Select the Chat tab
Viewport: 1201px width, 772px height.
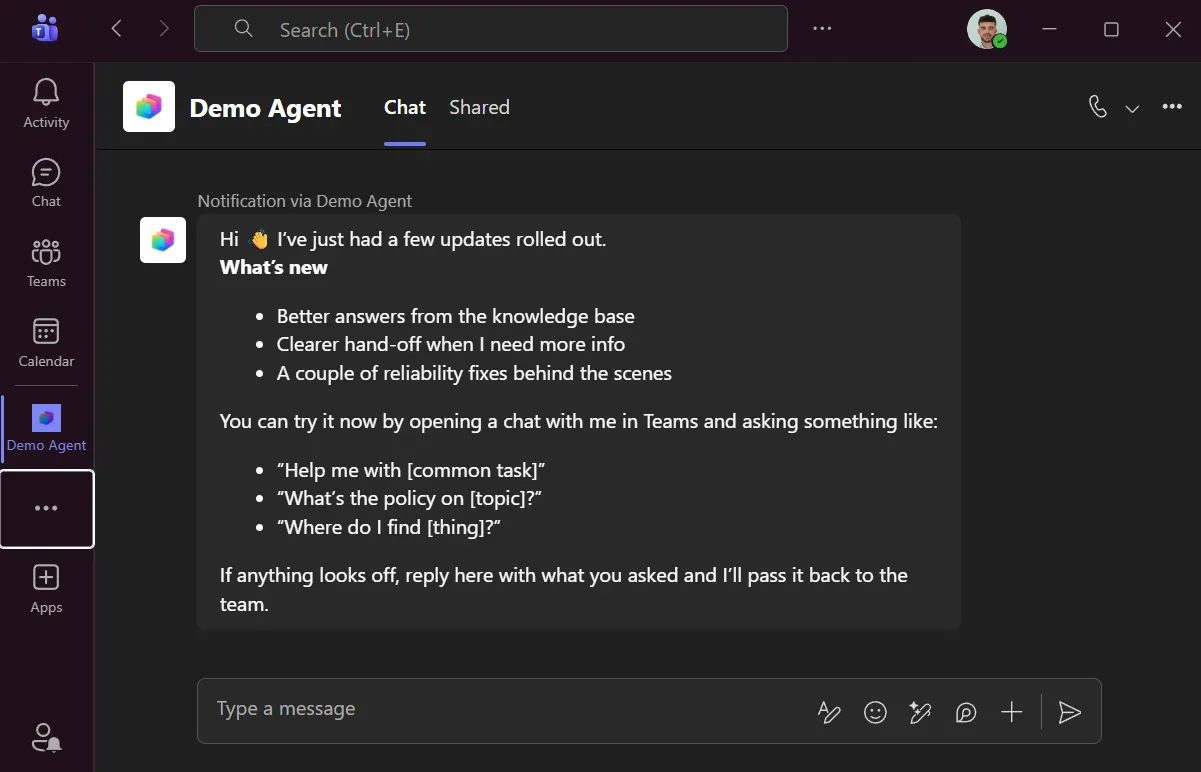pyautogui.click(x=405, y=107)
